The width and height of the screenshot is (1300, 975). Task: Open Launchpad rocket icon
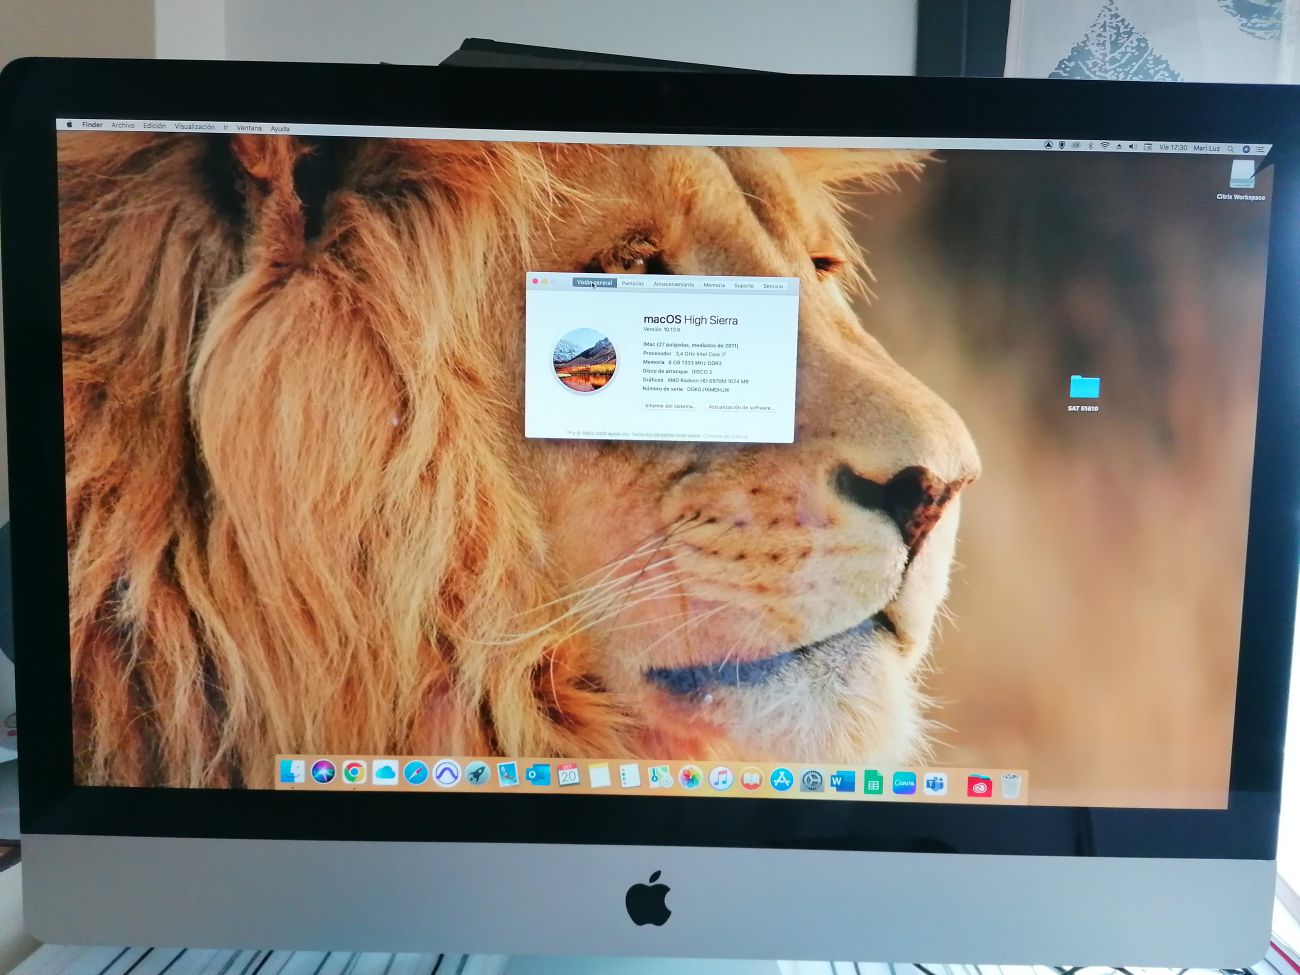[477, 774]
